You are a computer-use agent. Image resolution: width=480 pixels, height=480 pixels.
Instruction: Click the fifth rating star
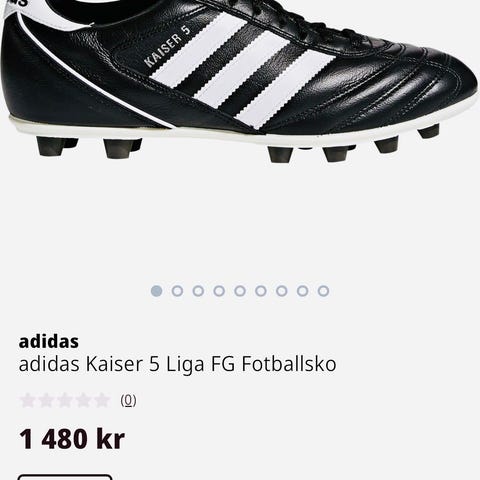(102, 400)
